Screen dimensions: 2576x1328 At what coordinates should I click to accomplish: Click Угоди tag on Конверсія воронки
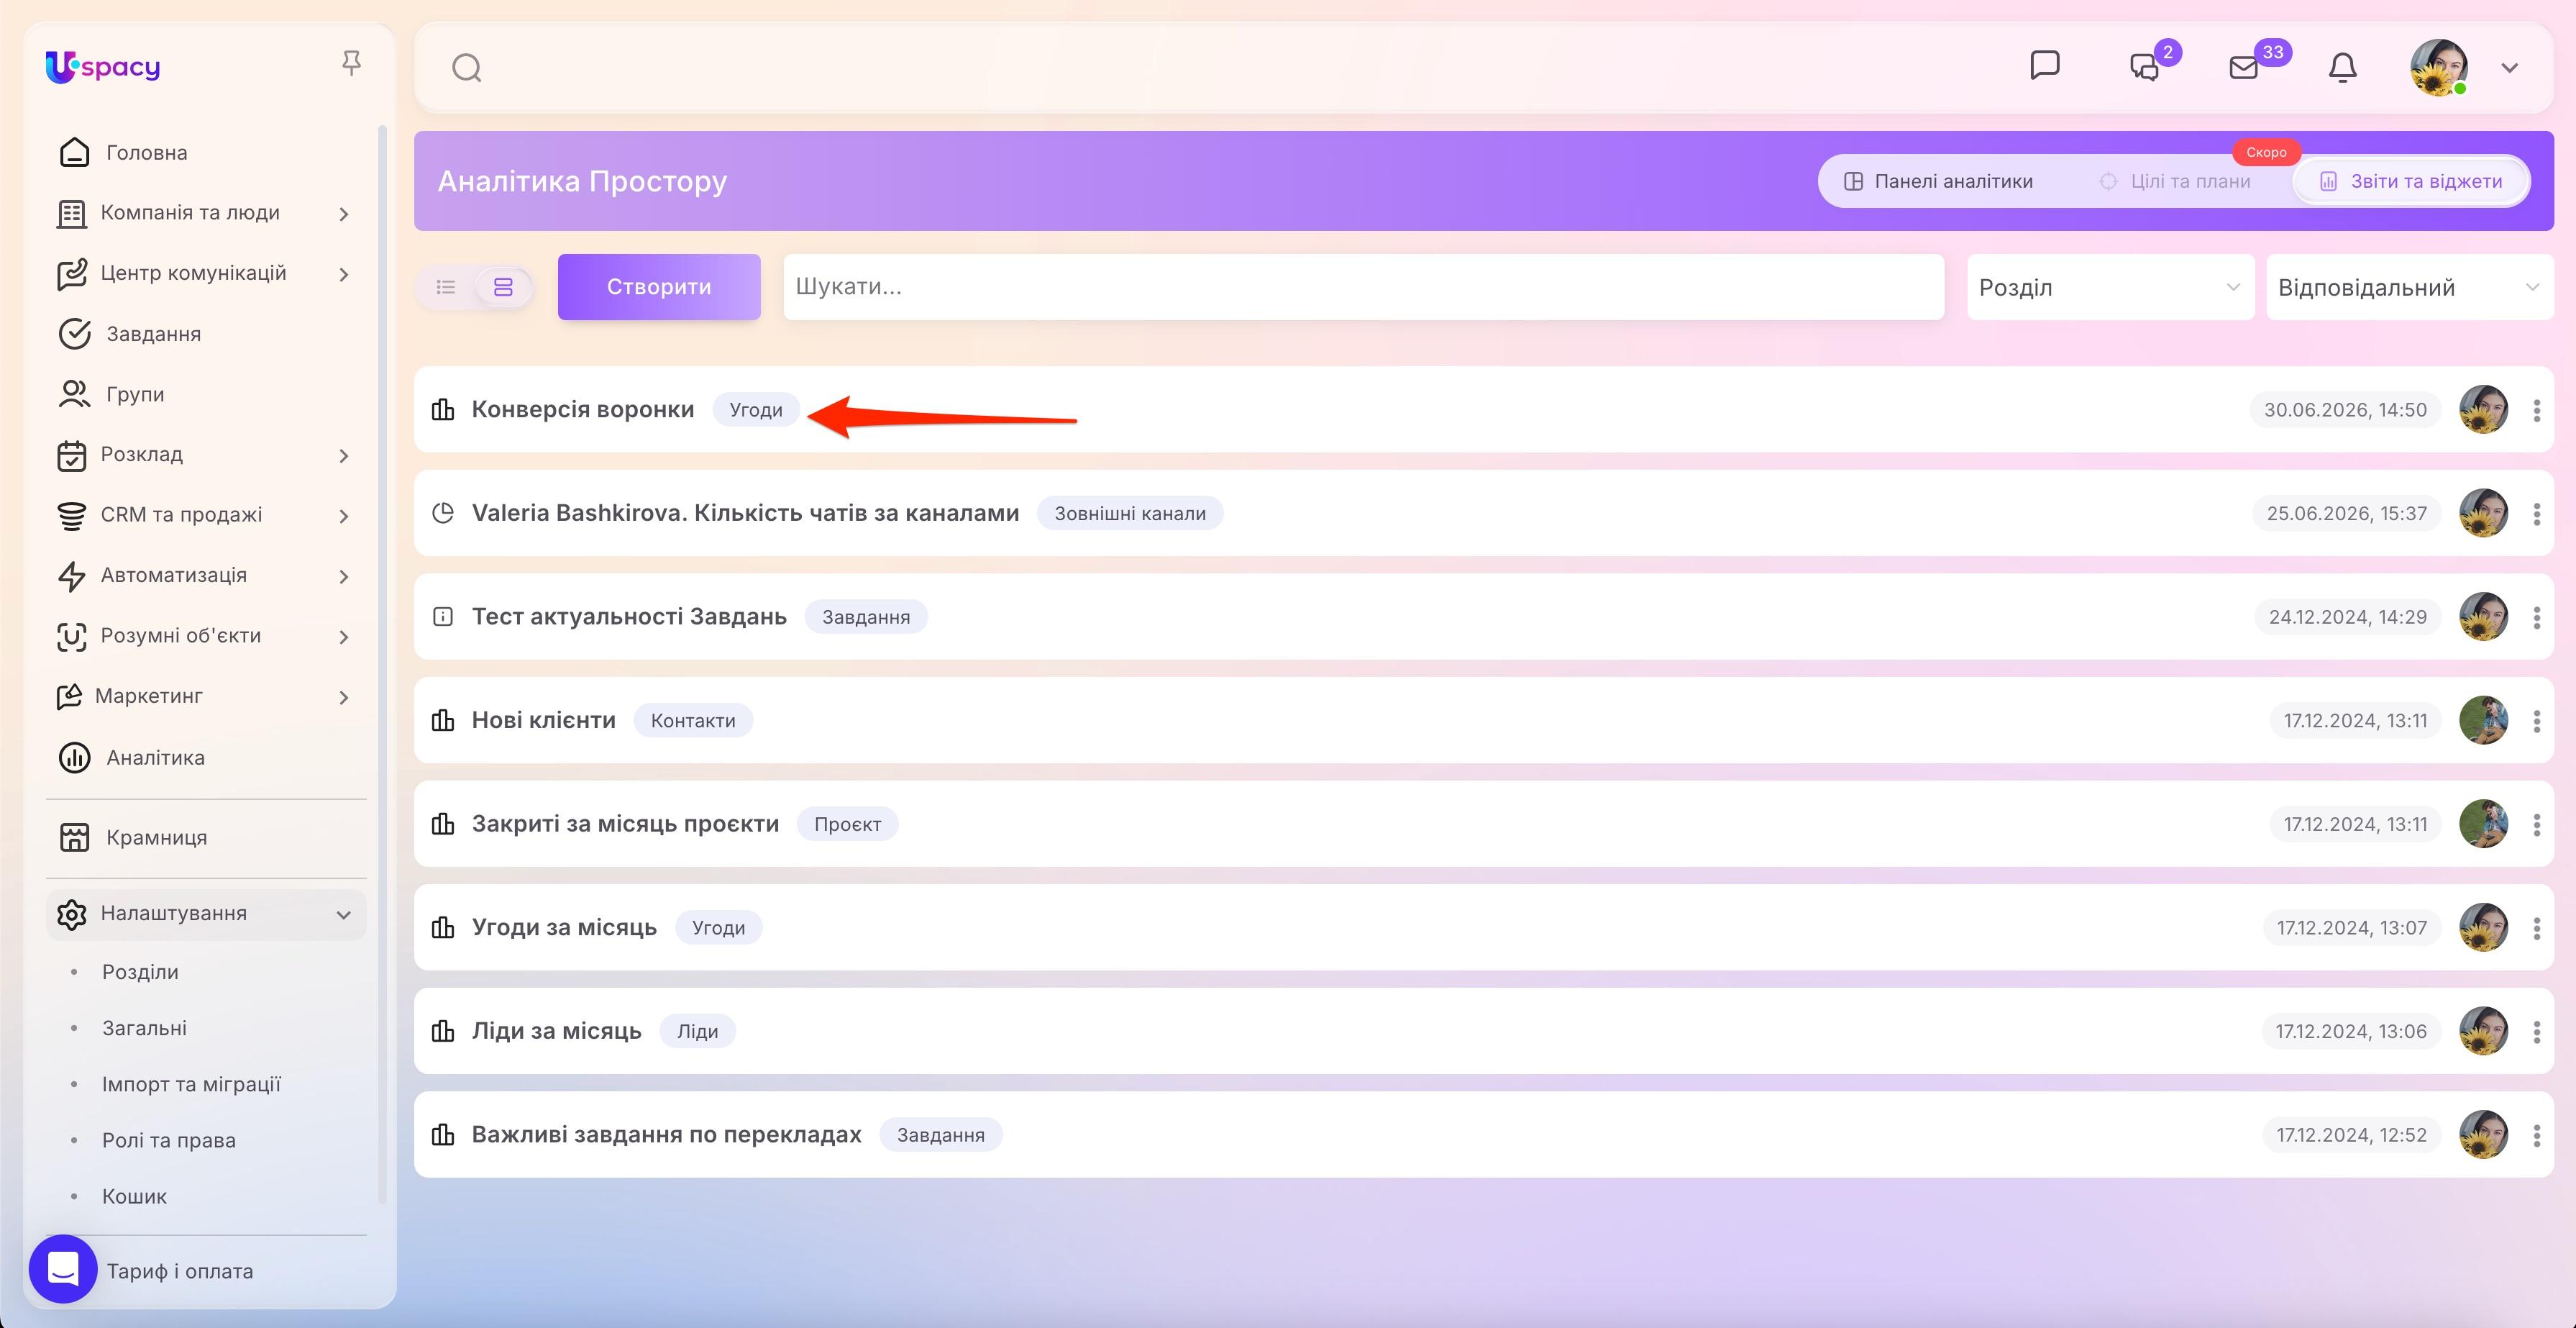(x=756, y=410)
